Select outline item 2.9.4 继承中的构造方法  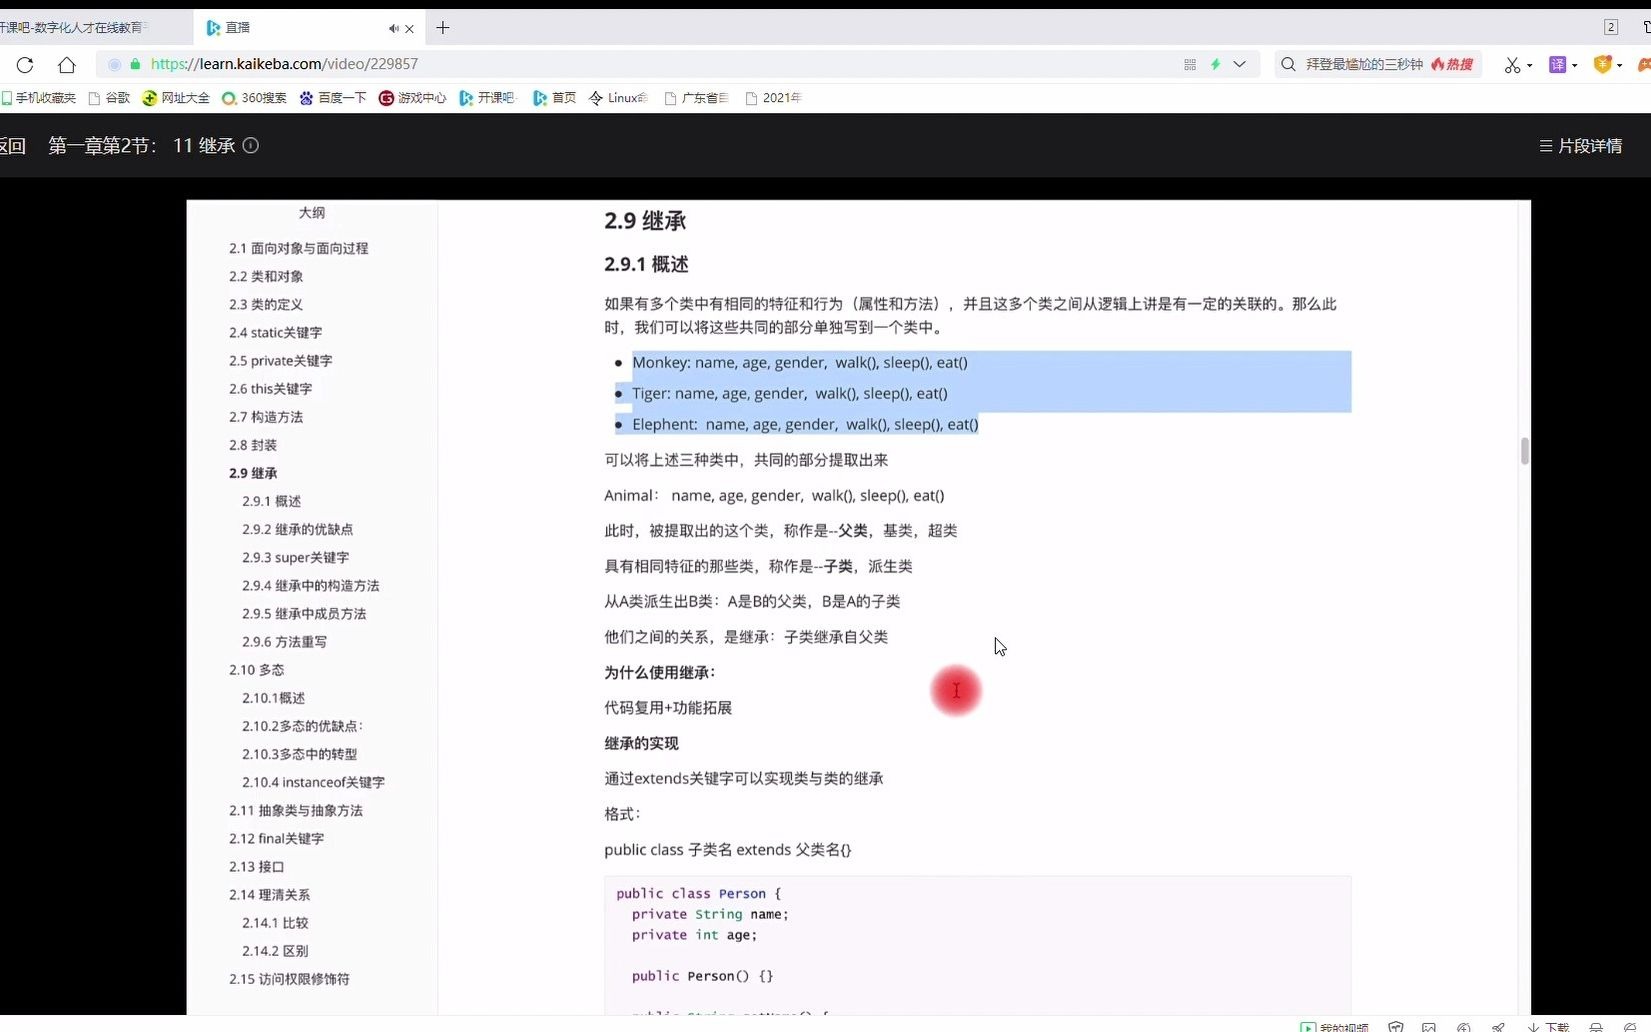tap(310, 585)
